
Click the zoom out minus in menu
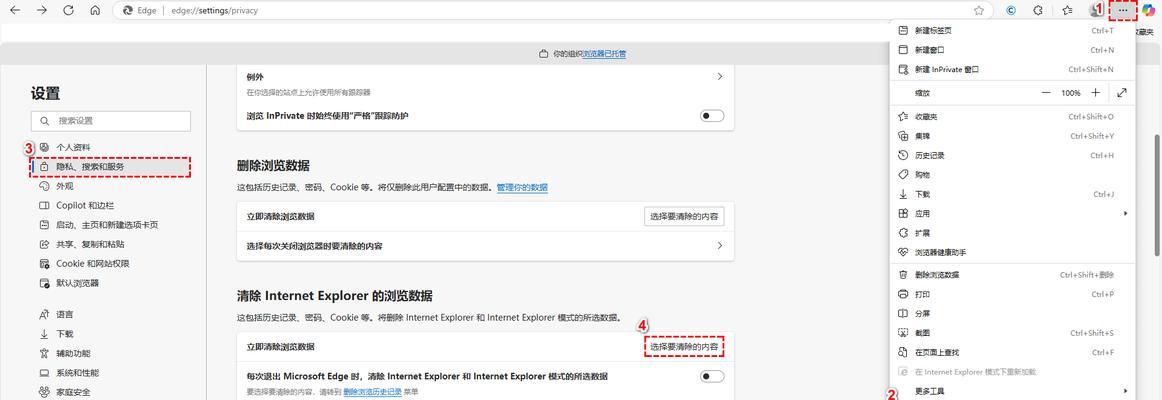1046,93
